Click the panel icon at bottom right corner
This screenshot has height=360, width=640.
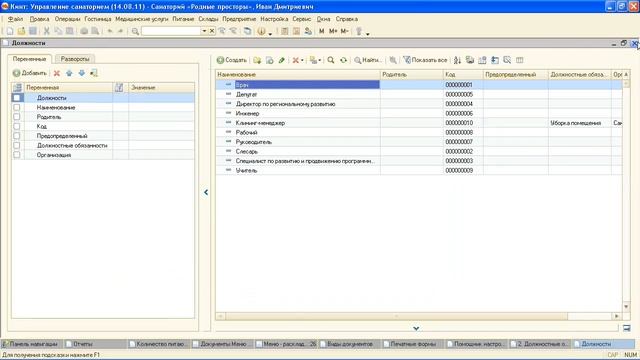[627, 328]
